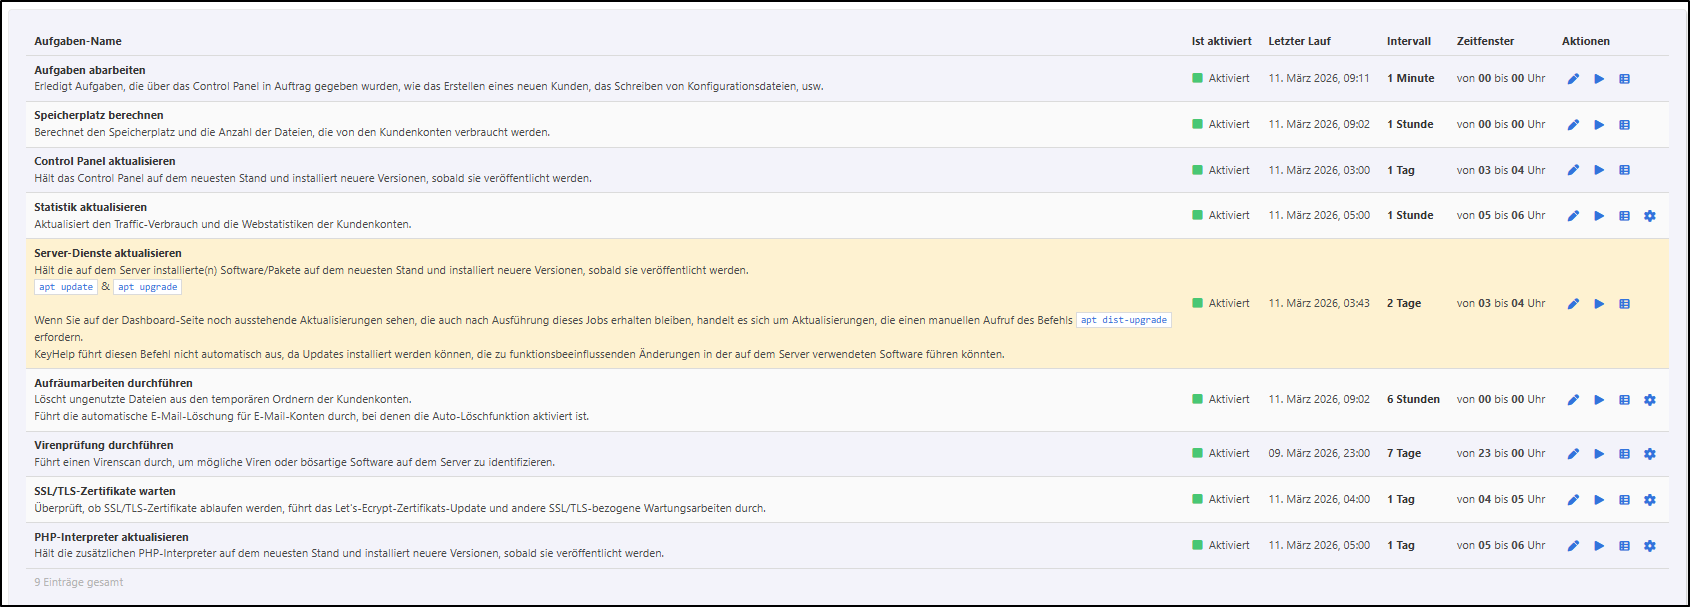
Task: Run the 'Speicherplatz berechnen' task now
Action: [1599, 125]
